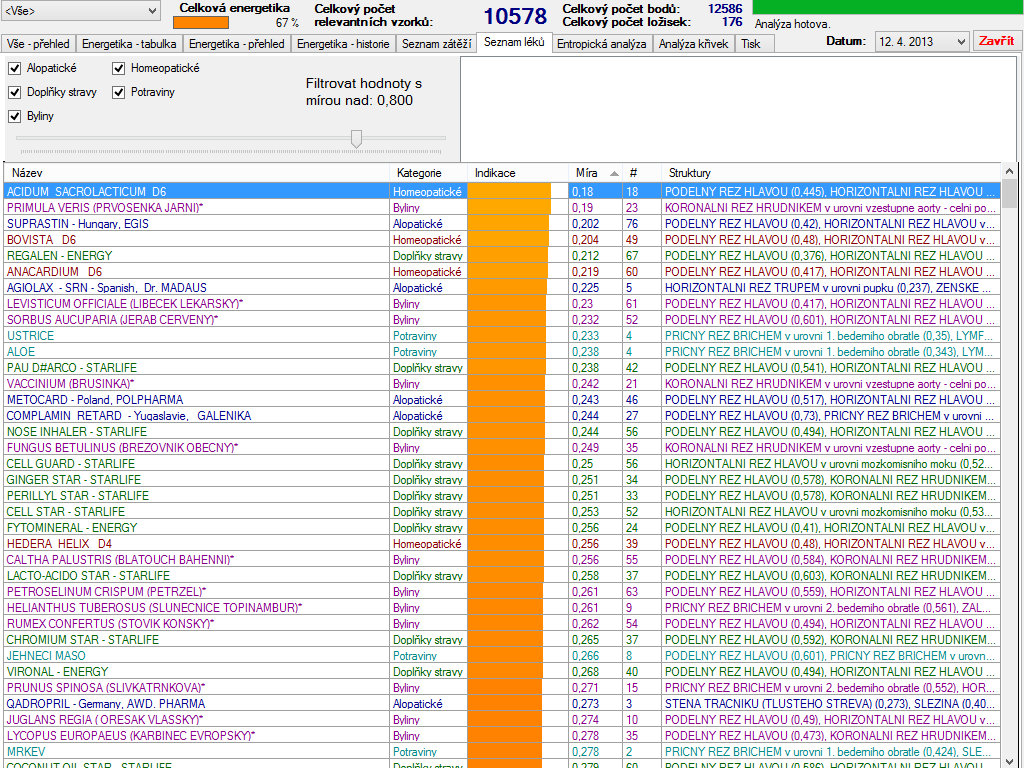Uncheck the Doplňky stravy checkbox
The height and width of the screenshot is (768, 1024).
(14, 92)
